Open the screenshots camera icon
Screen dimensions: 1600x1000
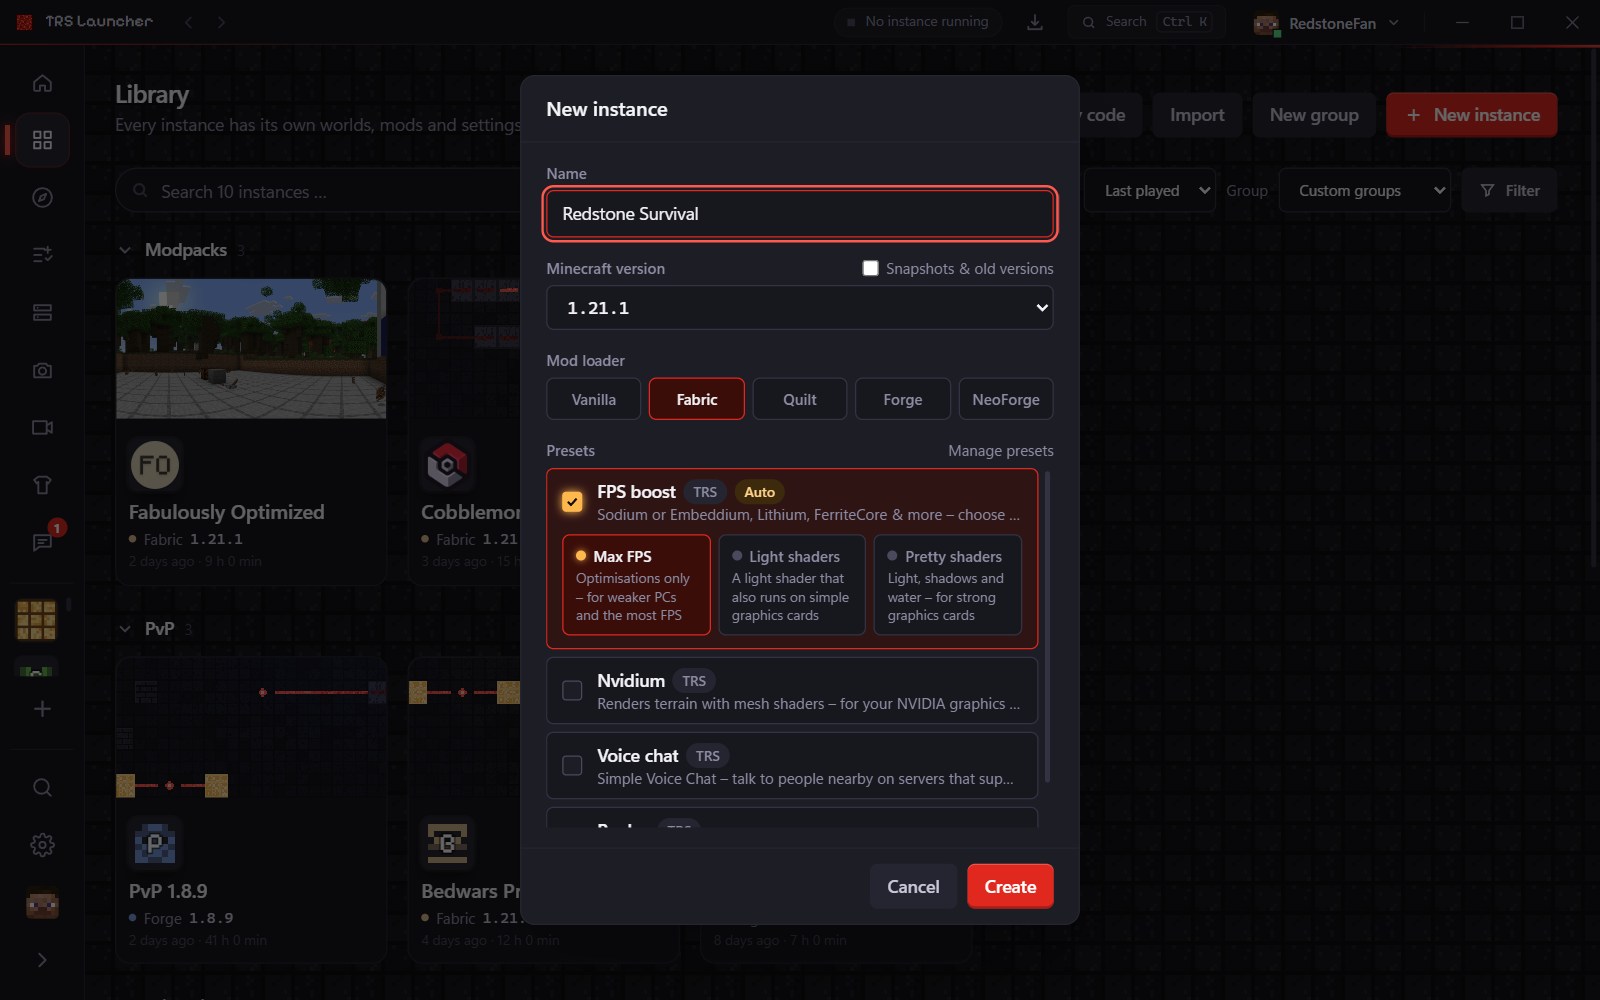coord(42,370)
